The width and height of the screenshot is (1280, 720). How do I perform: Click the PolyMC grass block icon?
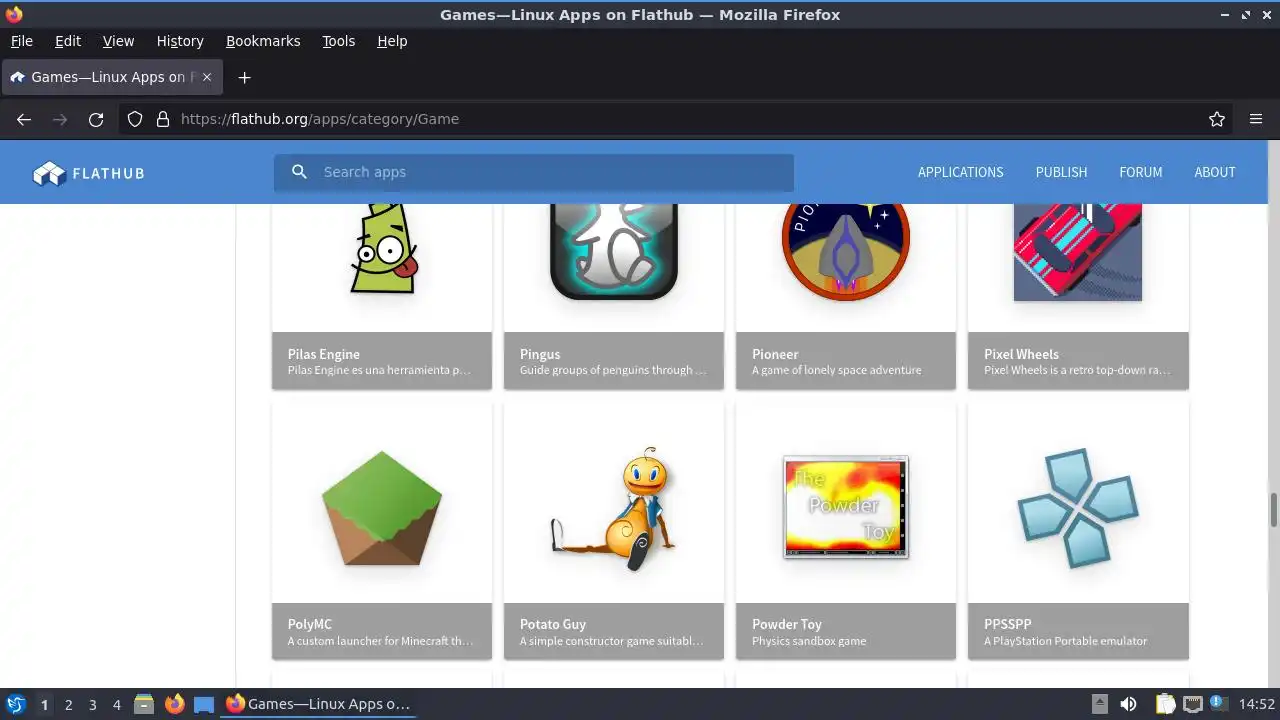pyautogui.click(x=382, y=508)
